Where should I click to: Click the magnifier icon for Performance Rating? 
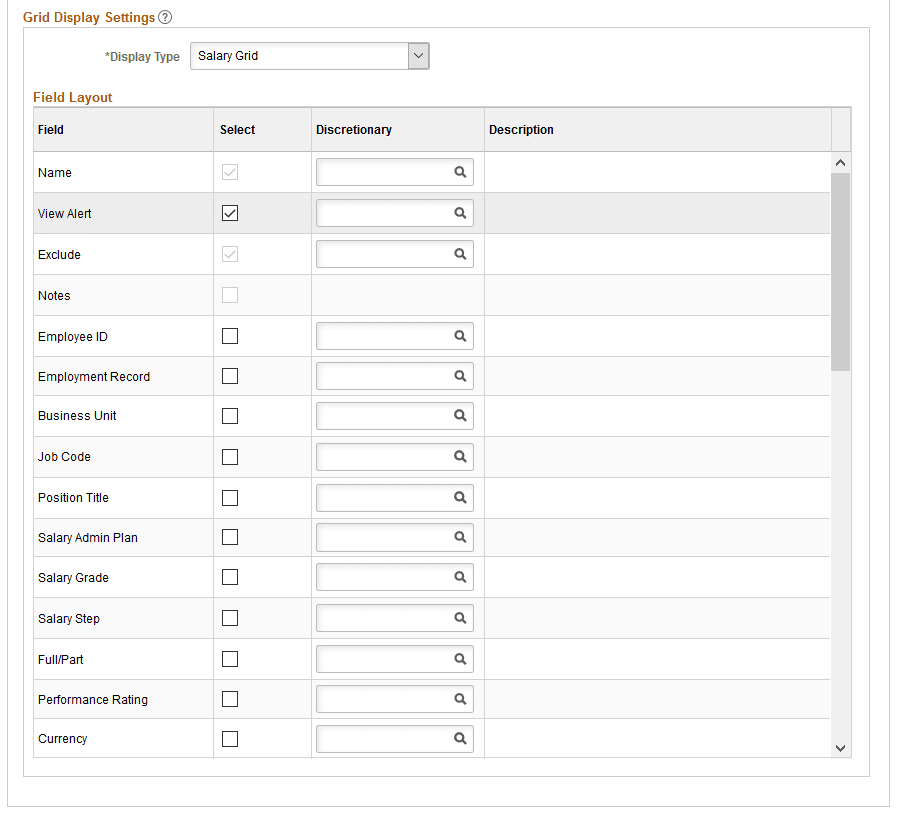(x=460, y=698)
